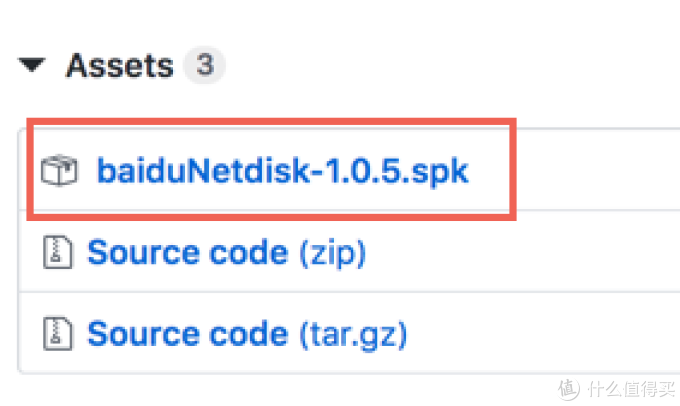Click empty space in the zip row
Screen dimensions: 680x406
pyautogui.click(x=520, y=252)
